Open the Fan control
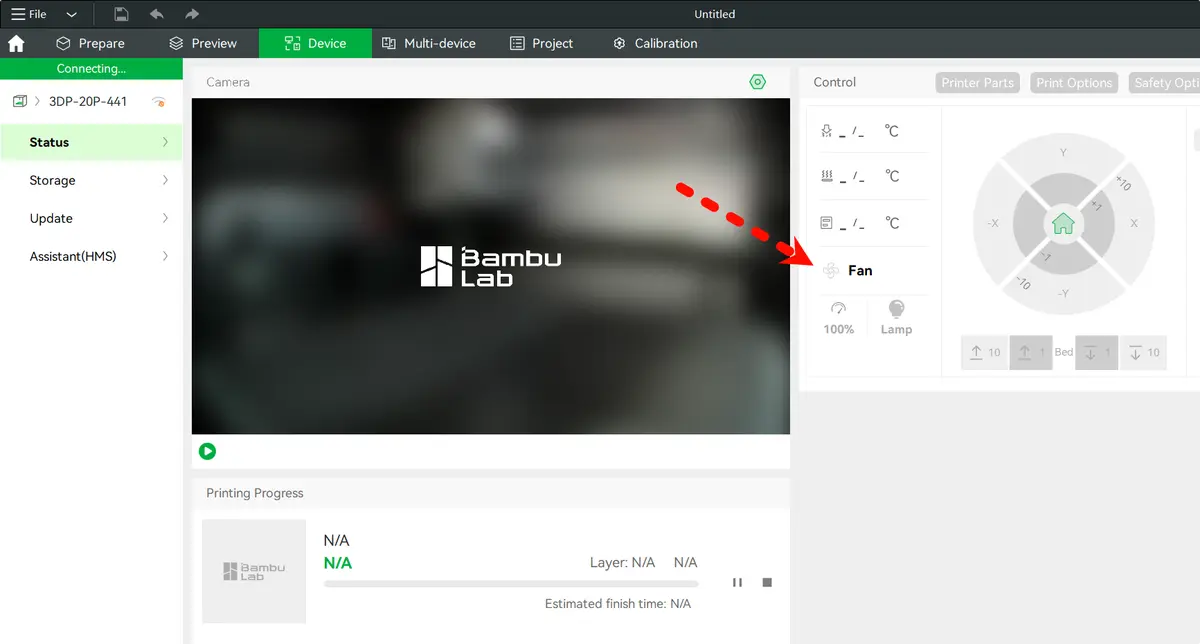The width and height of the screenshot is (1200, 644). (x=848, y=270)
